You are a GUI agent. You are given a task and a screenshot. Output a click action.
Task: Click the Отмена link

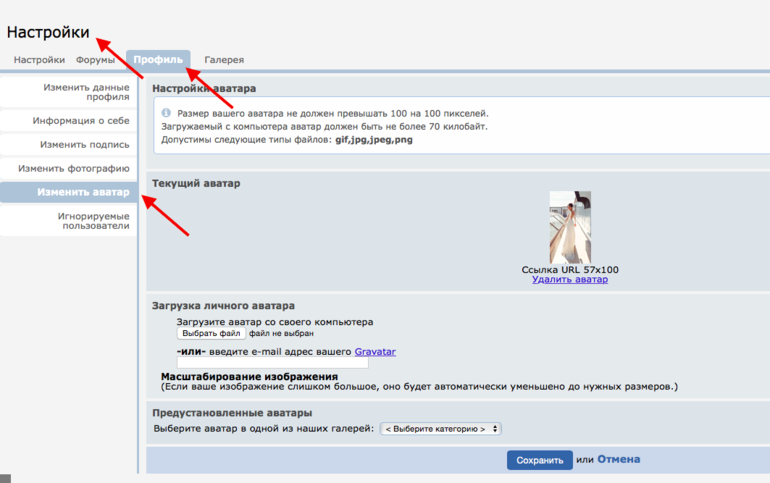coord(619,460)
